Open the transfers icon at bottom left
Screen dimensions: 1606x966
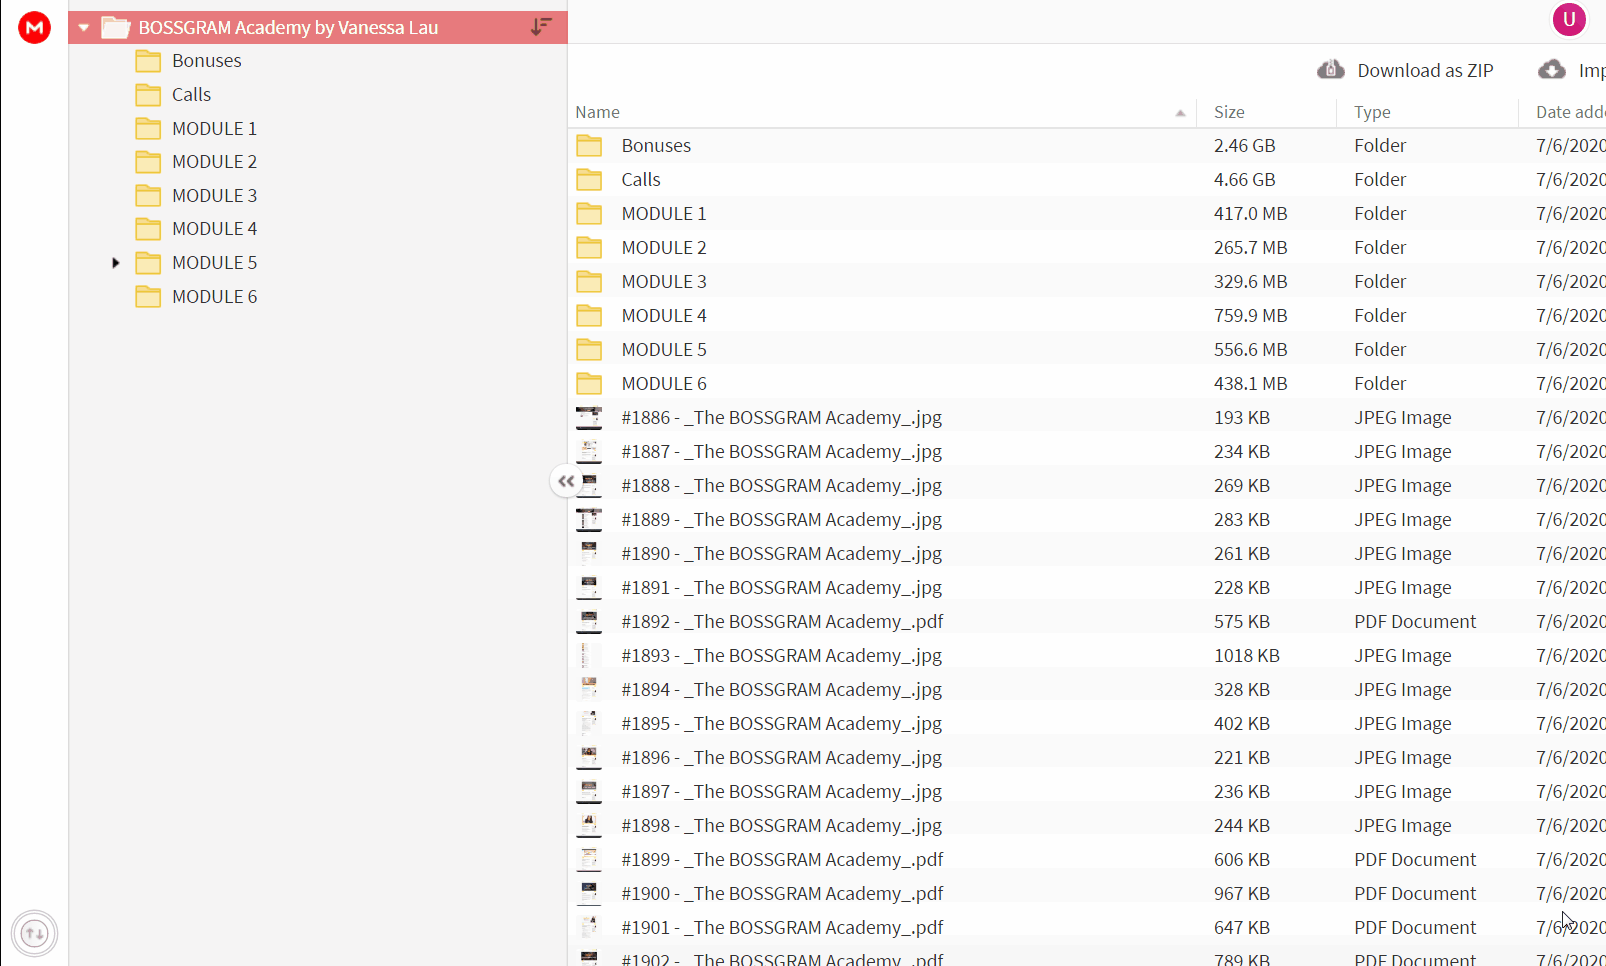click(x=35, y=934)
